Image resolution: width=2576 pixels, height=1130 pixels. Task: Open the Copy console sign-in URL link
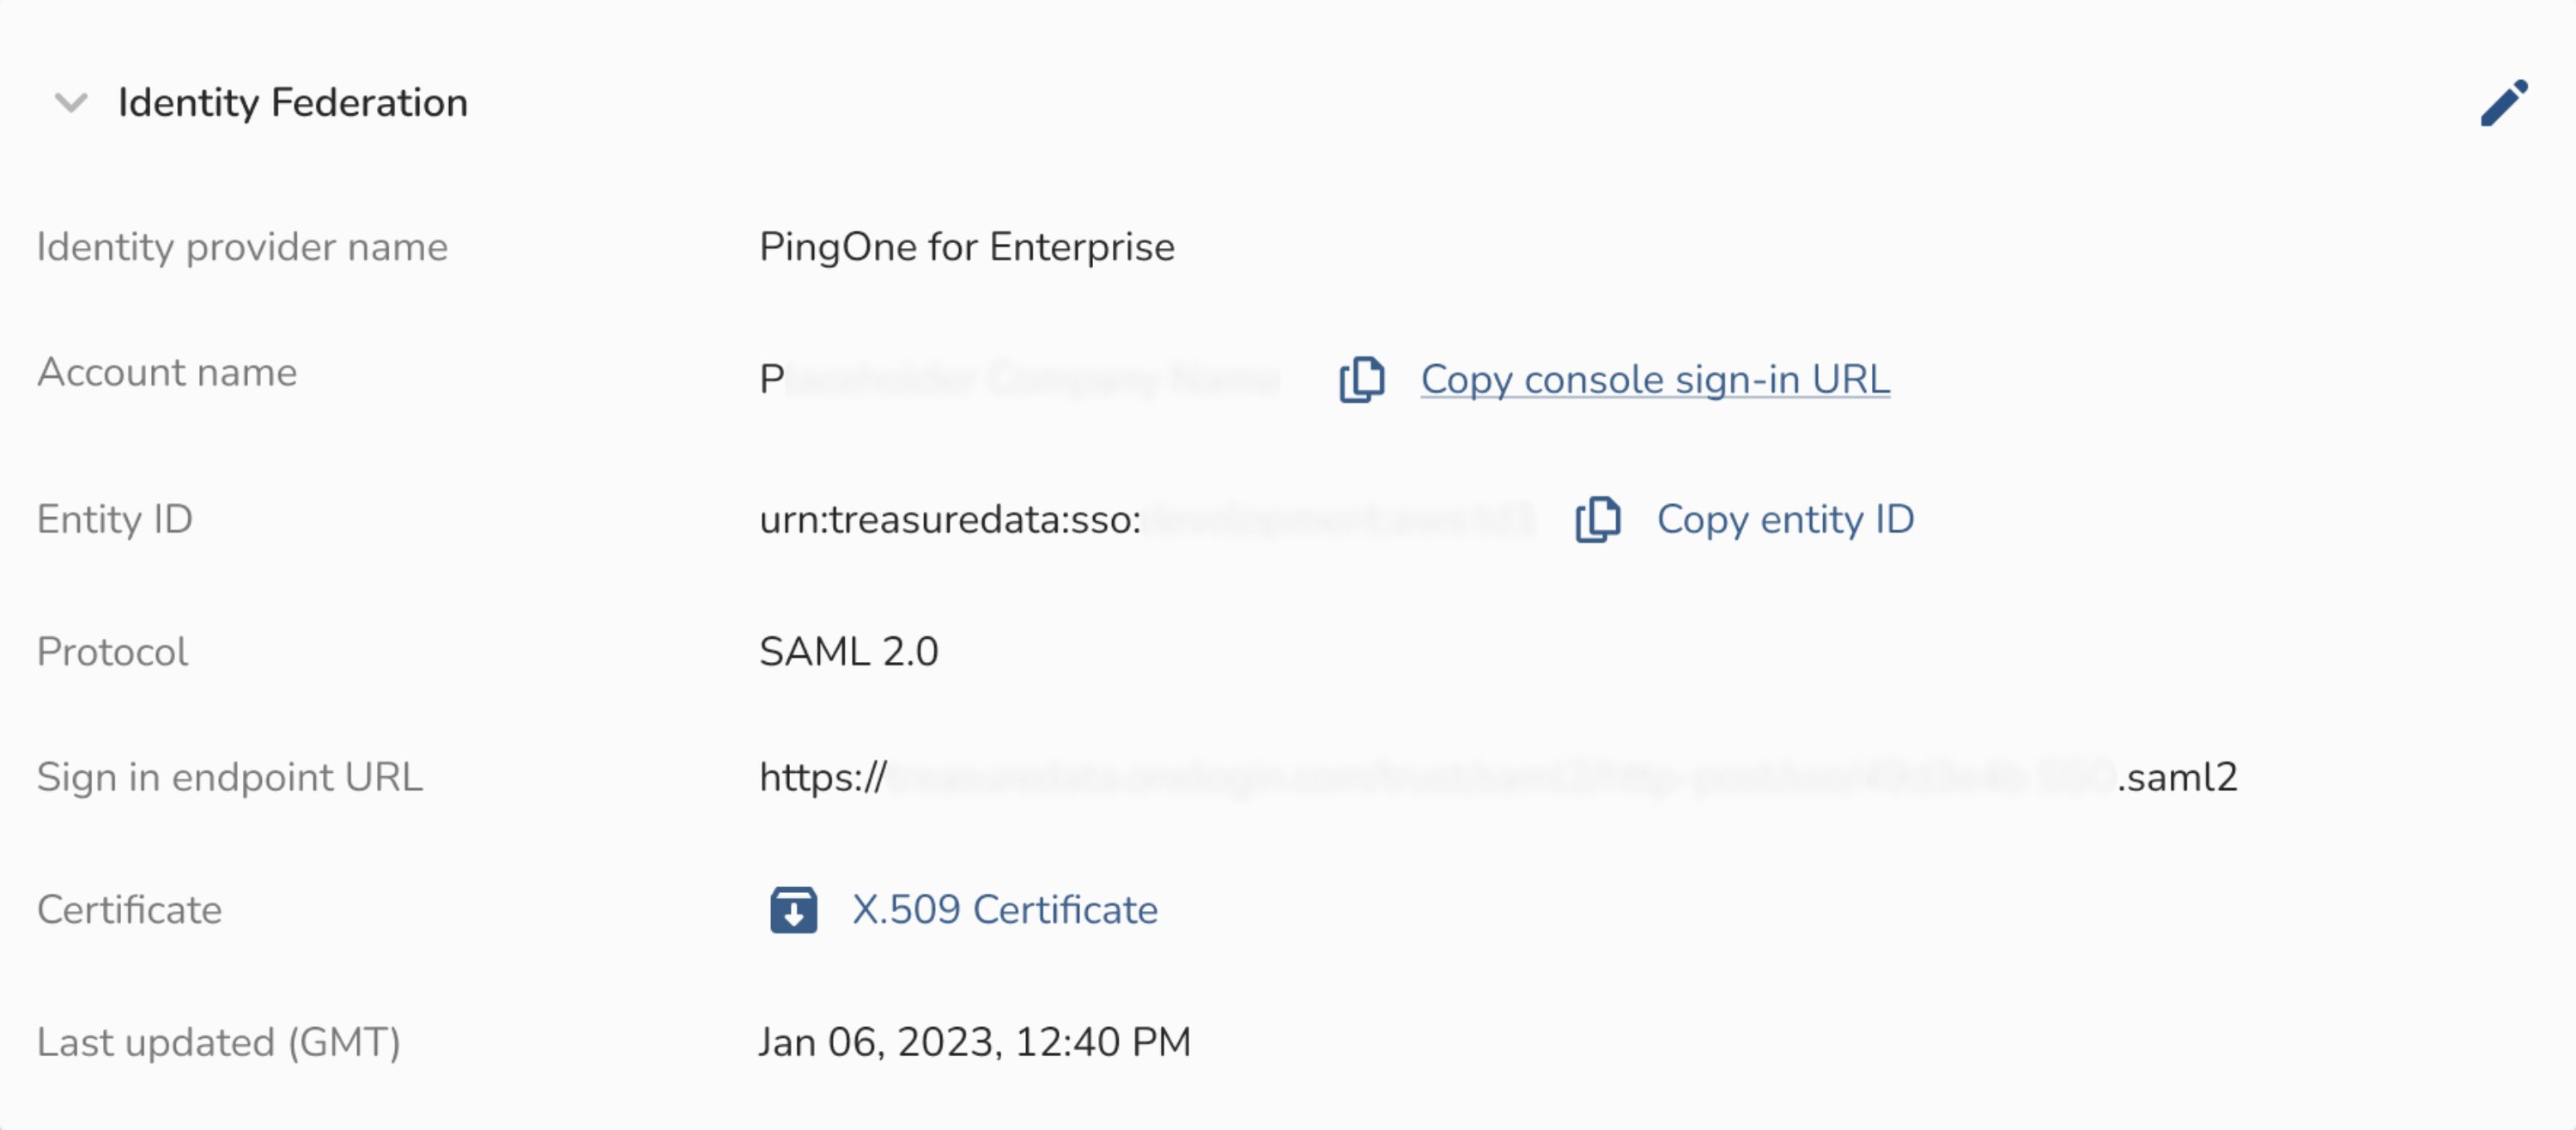1654,380
